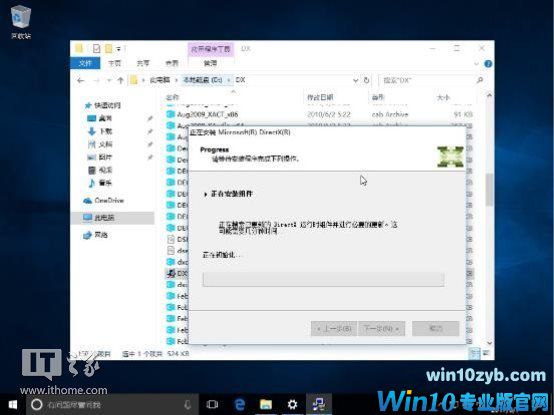Click the pin icon beside 文档
The height and width of the screenshot is (415, 554).
150,144
